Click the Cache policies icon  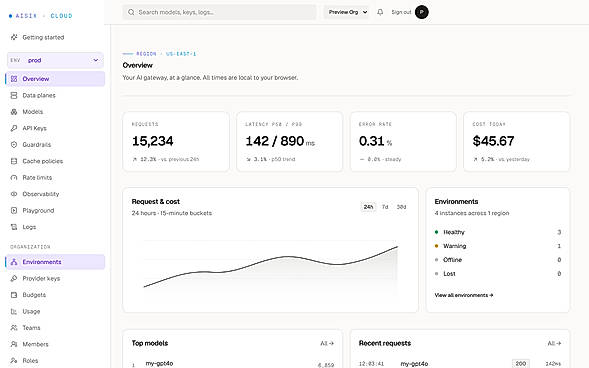pos(14,161)
